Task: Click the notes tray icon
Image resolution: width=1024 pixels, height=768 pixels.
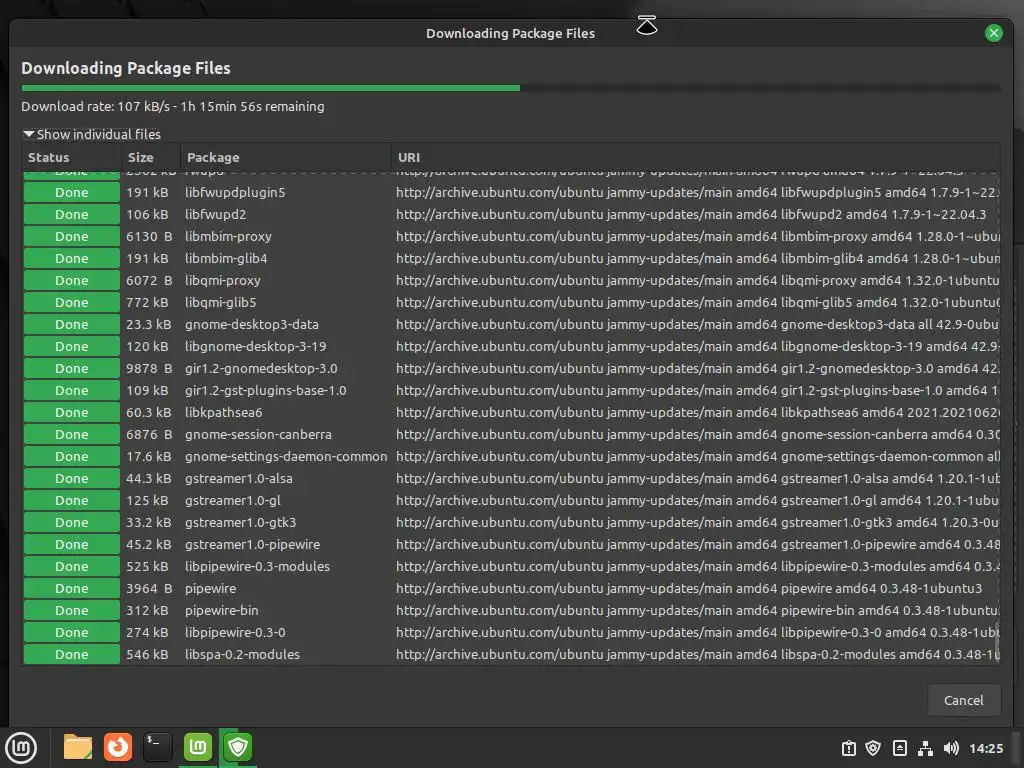Action: click(x=899, y=748)
